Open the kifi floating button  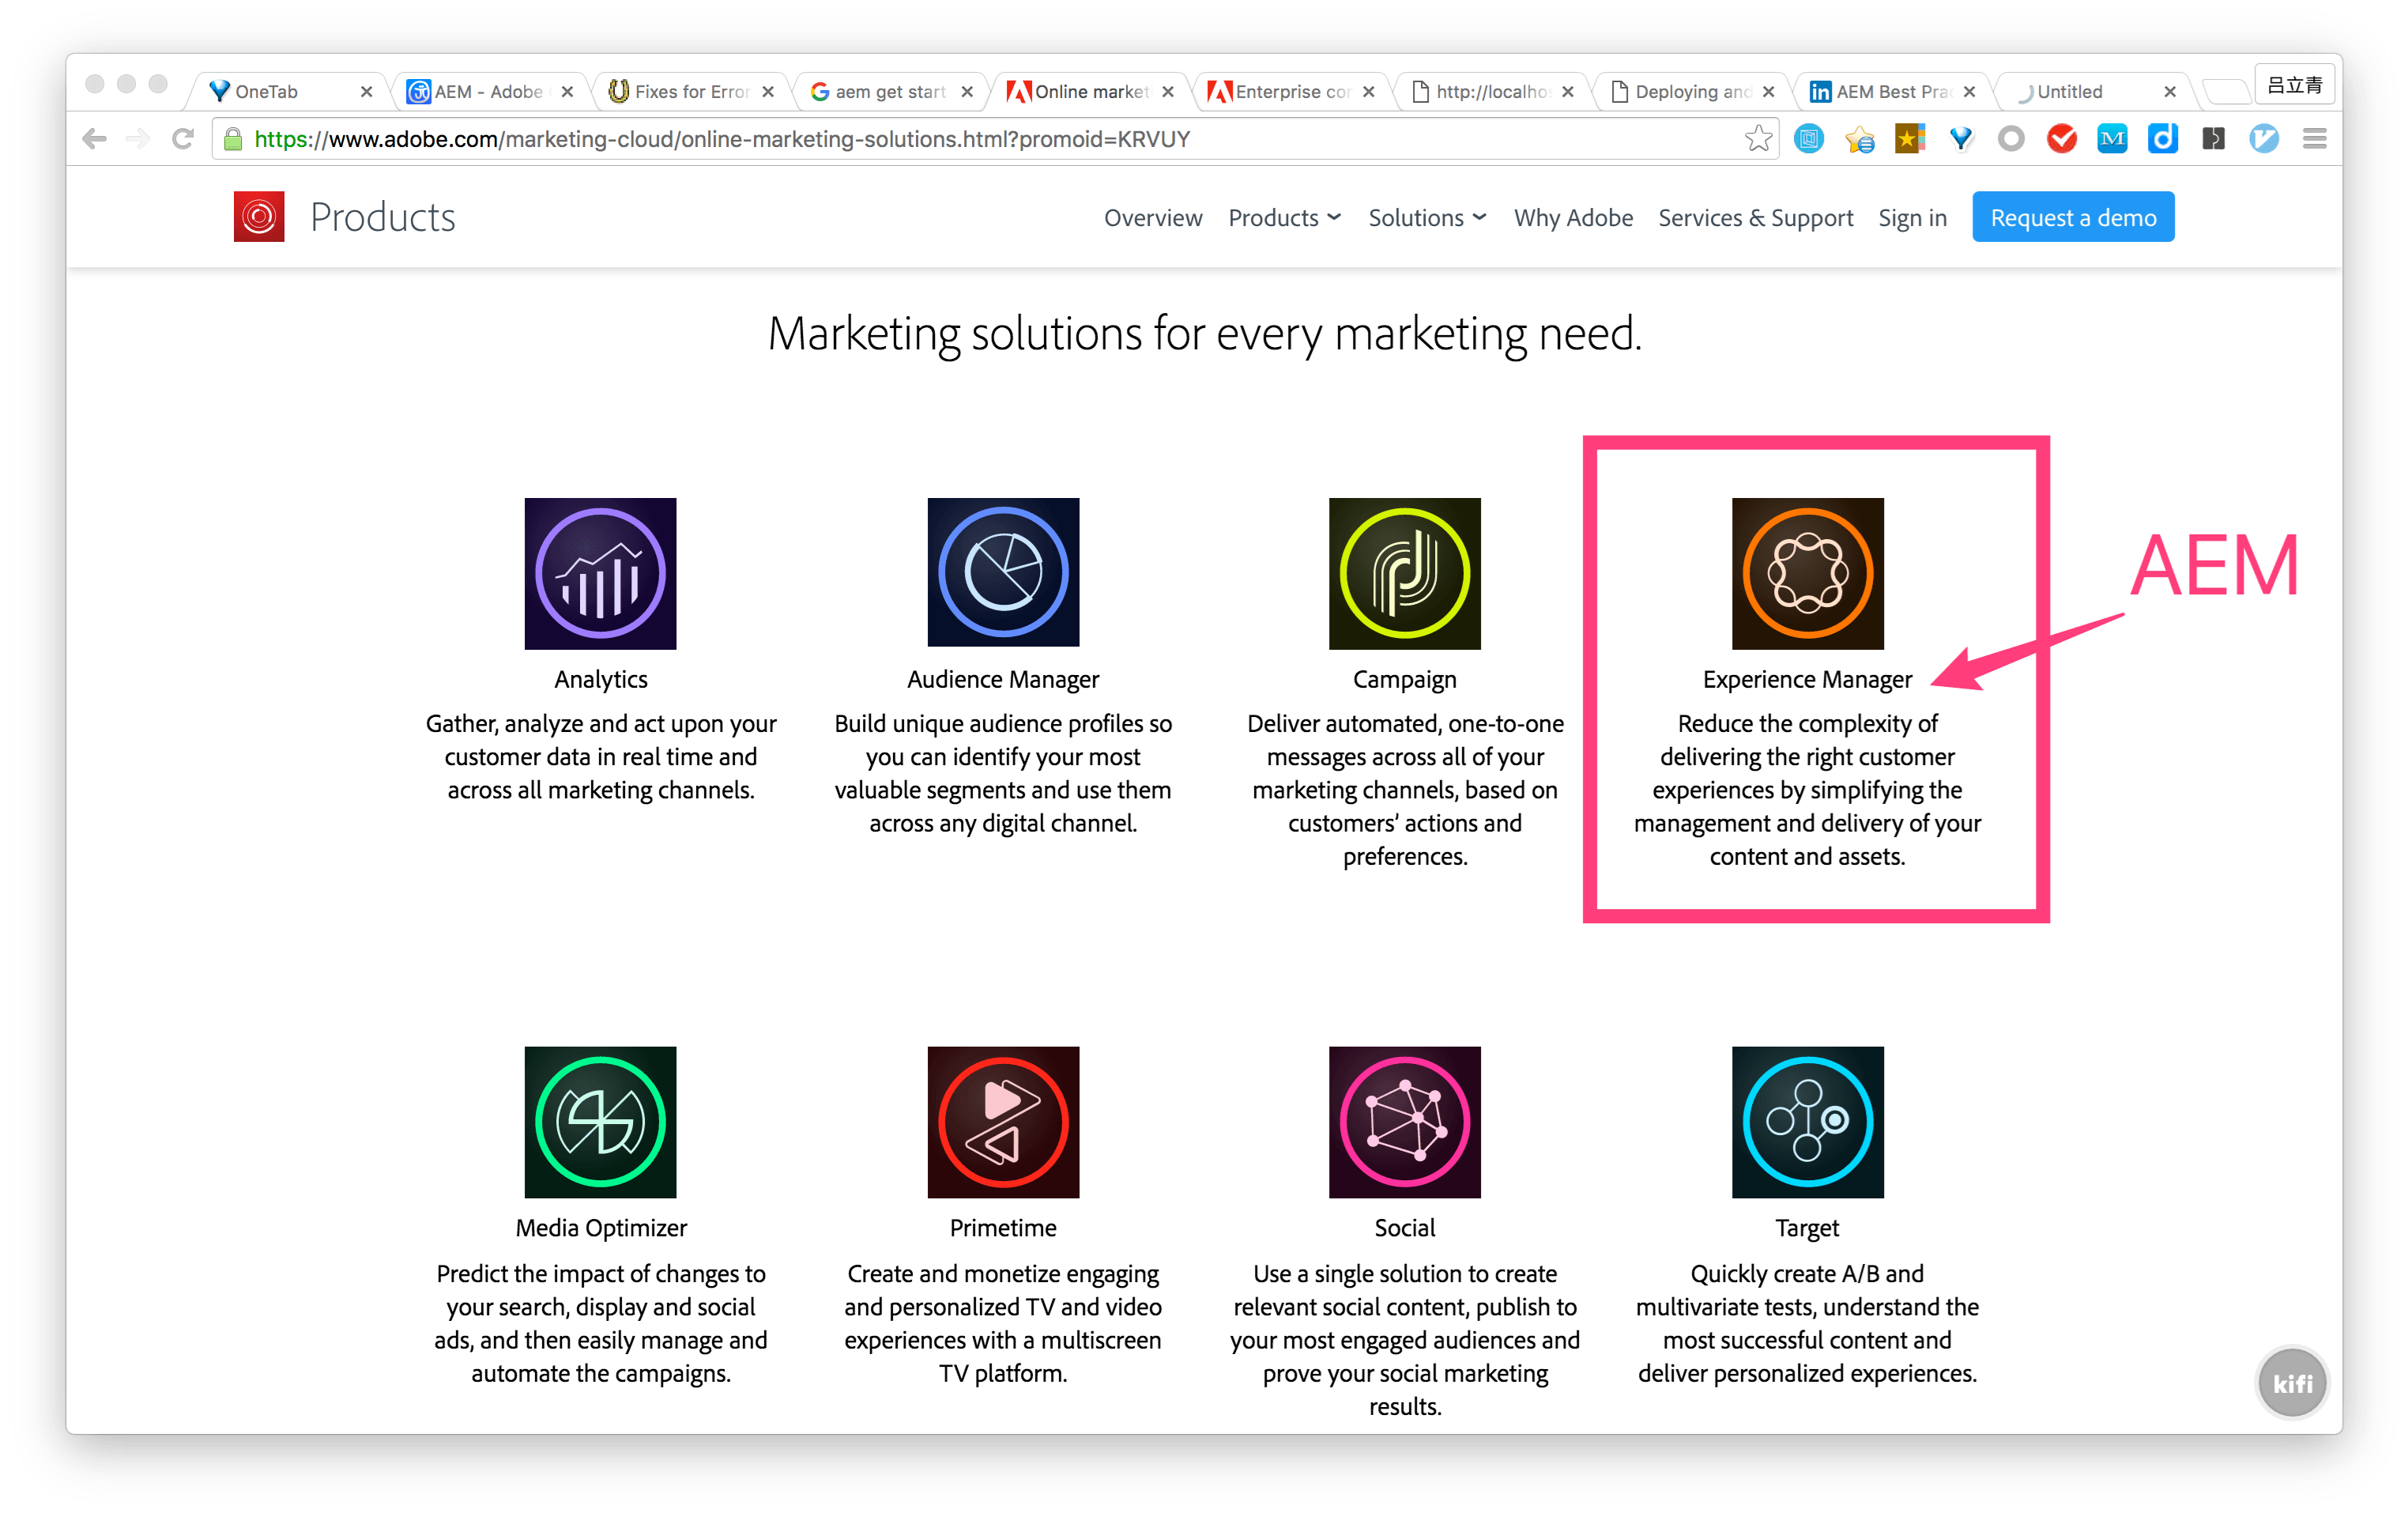(2291, 1382)
